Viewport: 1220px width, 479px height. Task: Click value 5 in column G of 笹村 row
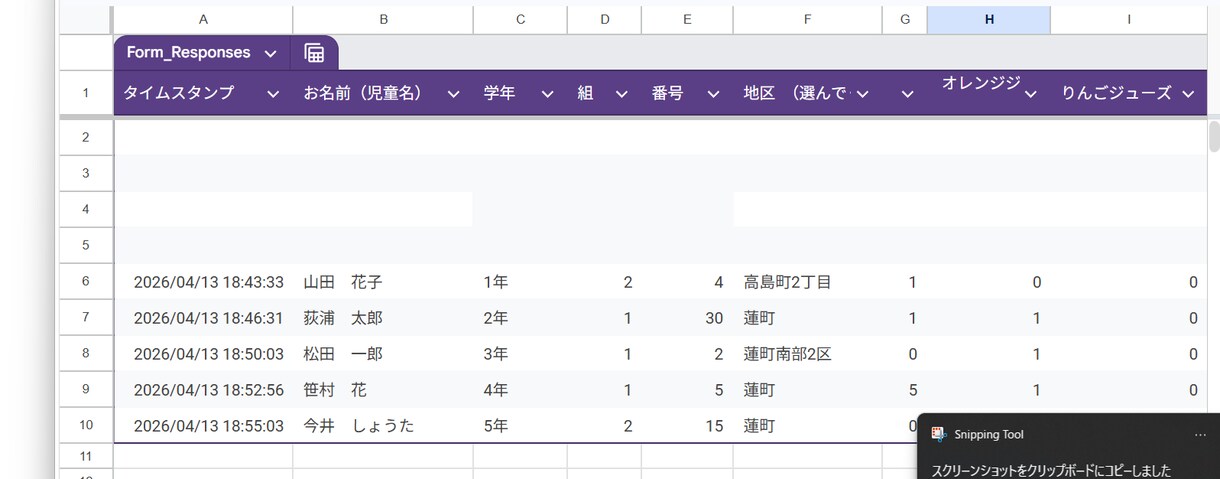[x=912, y=390]
